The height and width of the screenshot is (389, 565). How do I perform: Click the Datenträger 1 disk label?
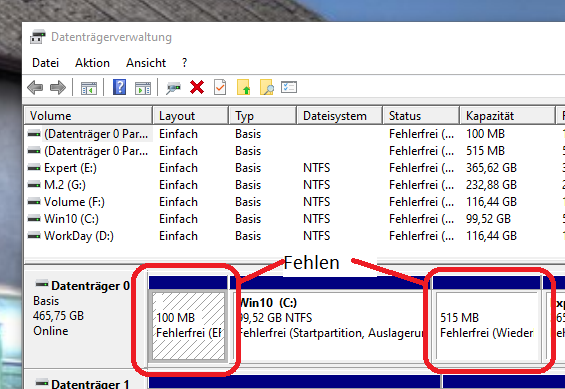point(90,384)
